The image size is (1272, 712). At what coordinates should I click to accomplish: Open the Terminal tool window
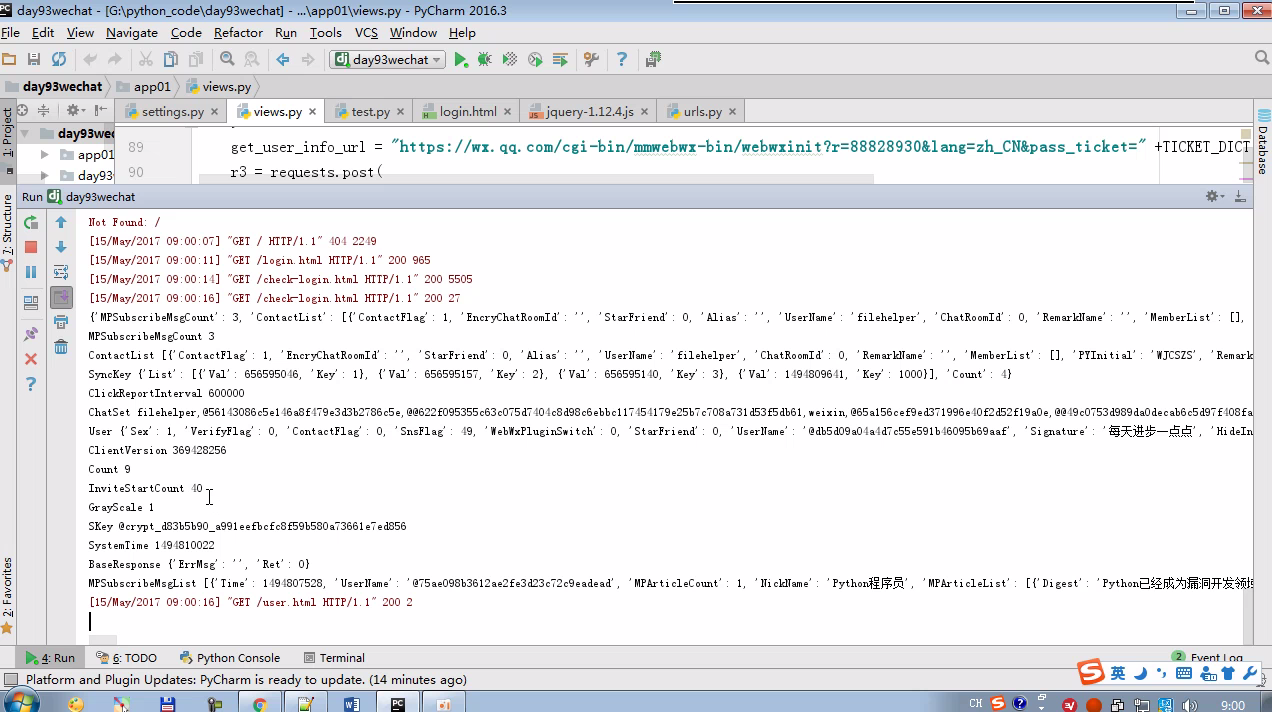(x=334, y=658)
